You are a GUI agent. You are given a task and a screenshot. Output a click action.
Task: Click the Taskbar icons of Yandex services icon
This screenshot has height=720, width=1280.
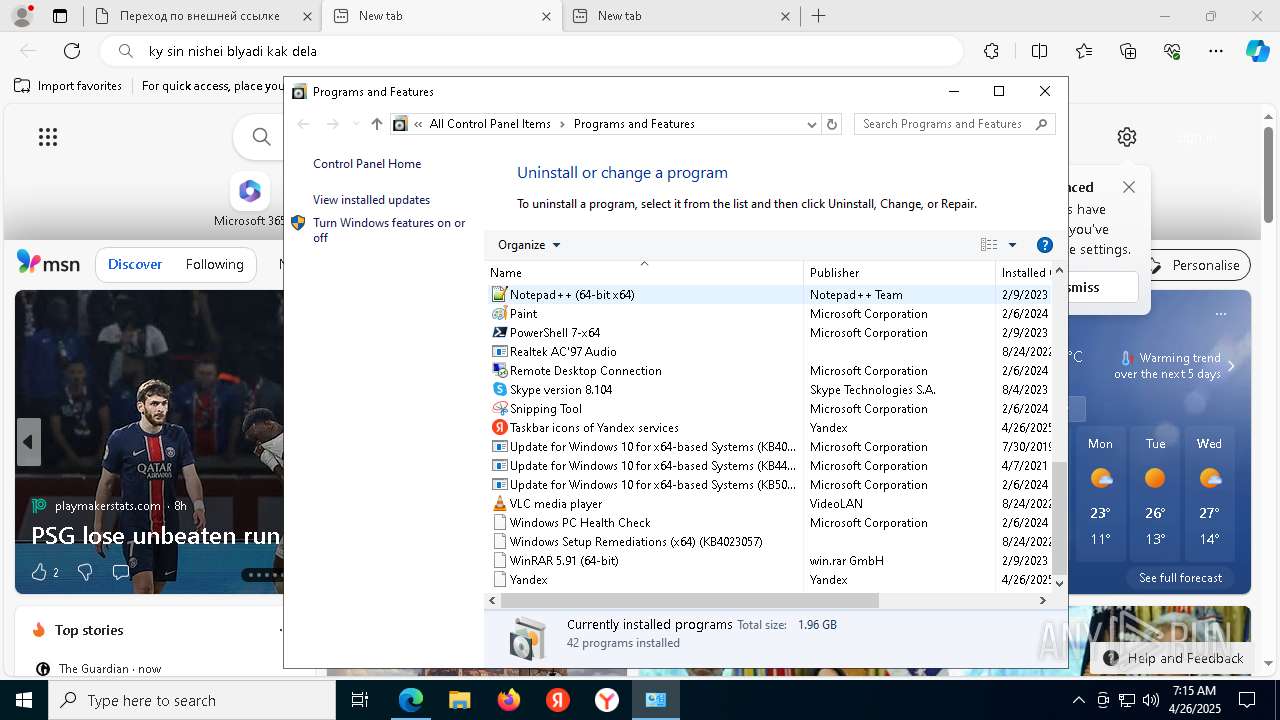(500, 427)
